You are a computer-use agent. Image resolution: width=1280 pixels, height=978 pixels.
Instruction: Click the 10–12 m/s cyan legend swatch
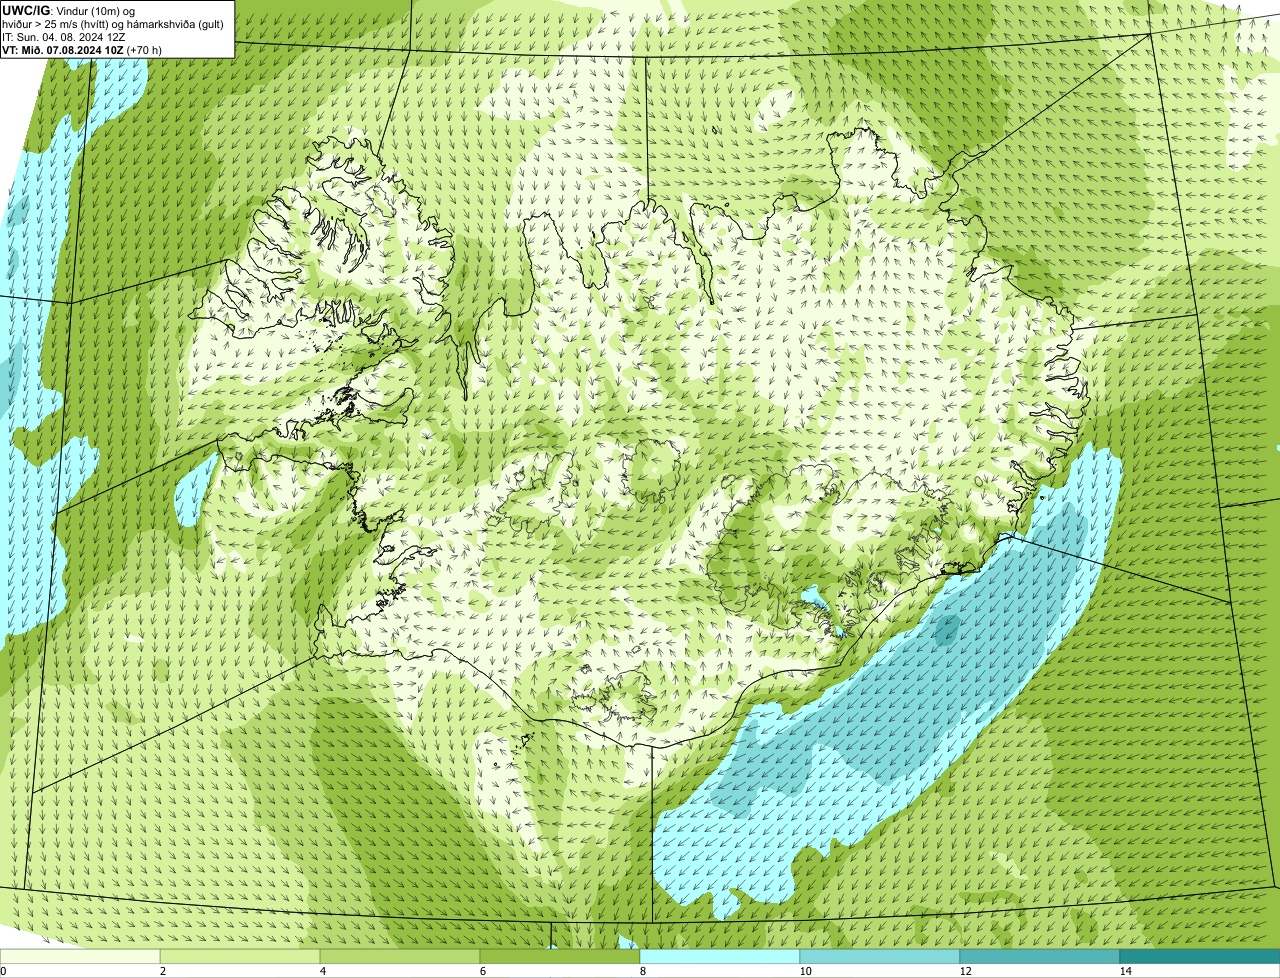(x=880, y=956)
